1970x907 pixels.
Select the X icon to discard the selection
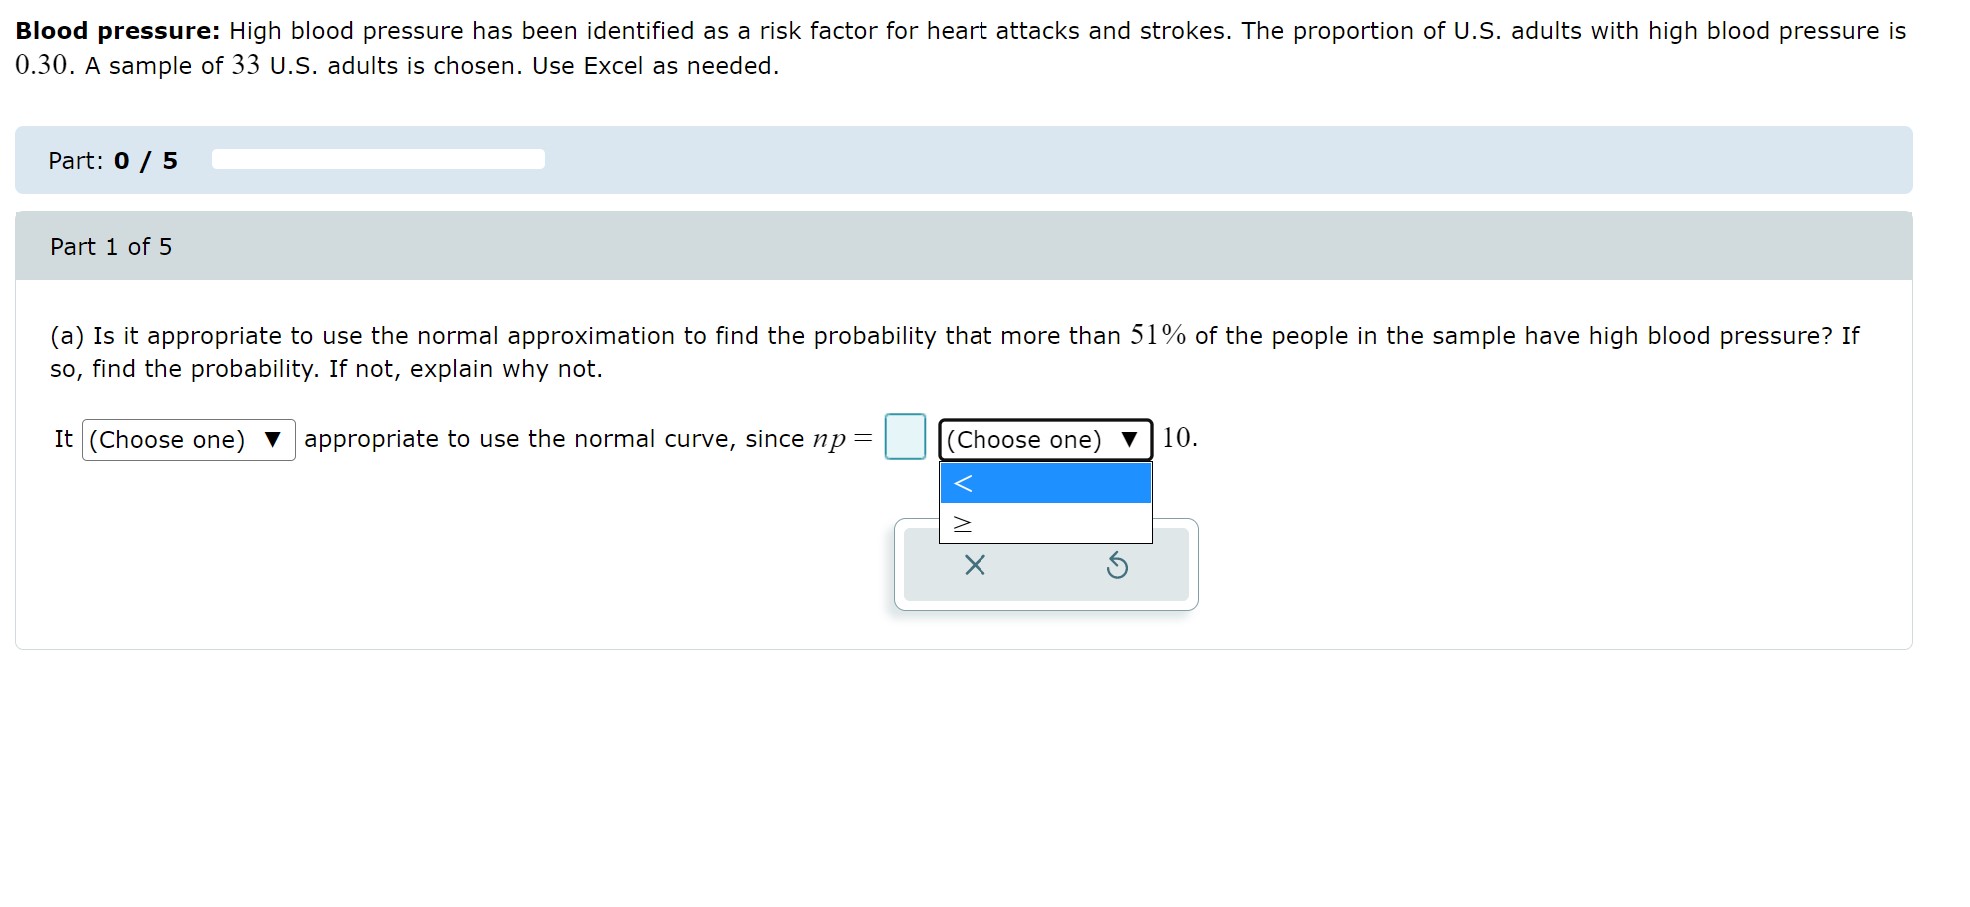tap(974, 566)
